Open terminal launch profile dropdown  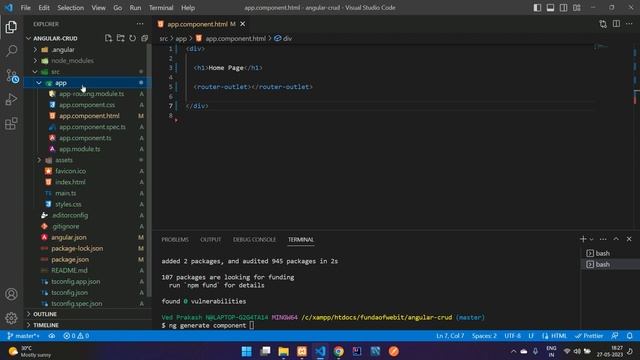click(591, 240)
